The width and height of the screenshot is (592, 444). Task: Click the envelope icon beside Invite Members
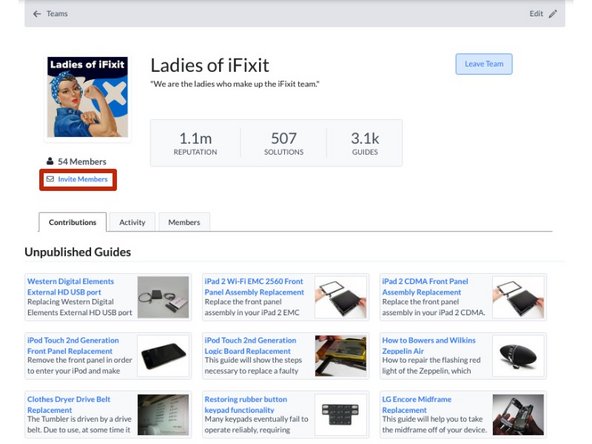click(x=50, y=179)
